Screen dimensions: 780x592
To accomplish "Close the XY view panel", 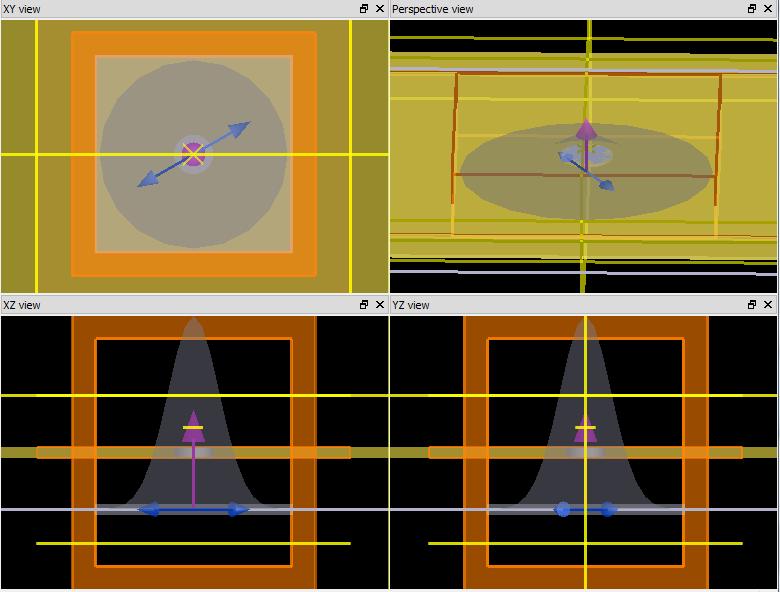I will tap(380, 9).
